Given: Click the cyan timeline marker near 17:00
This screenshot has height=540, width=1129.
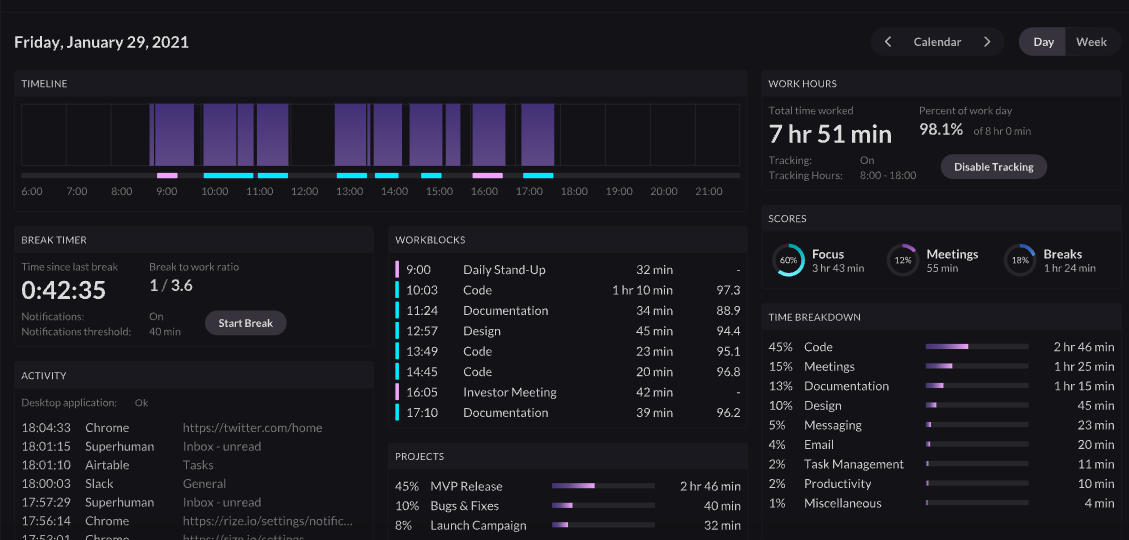Looking at the screenshot, I should (538, 176).
